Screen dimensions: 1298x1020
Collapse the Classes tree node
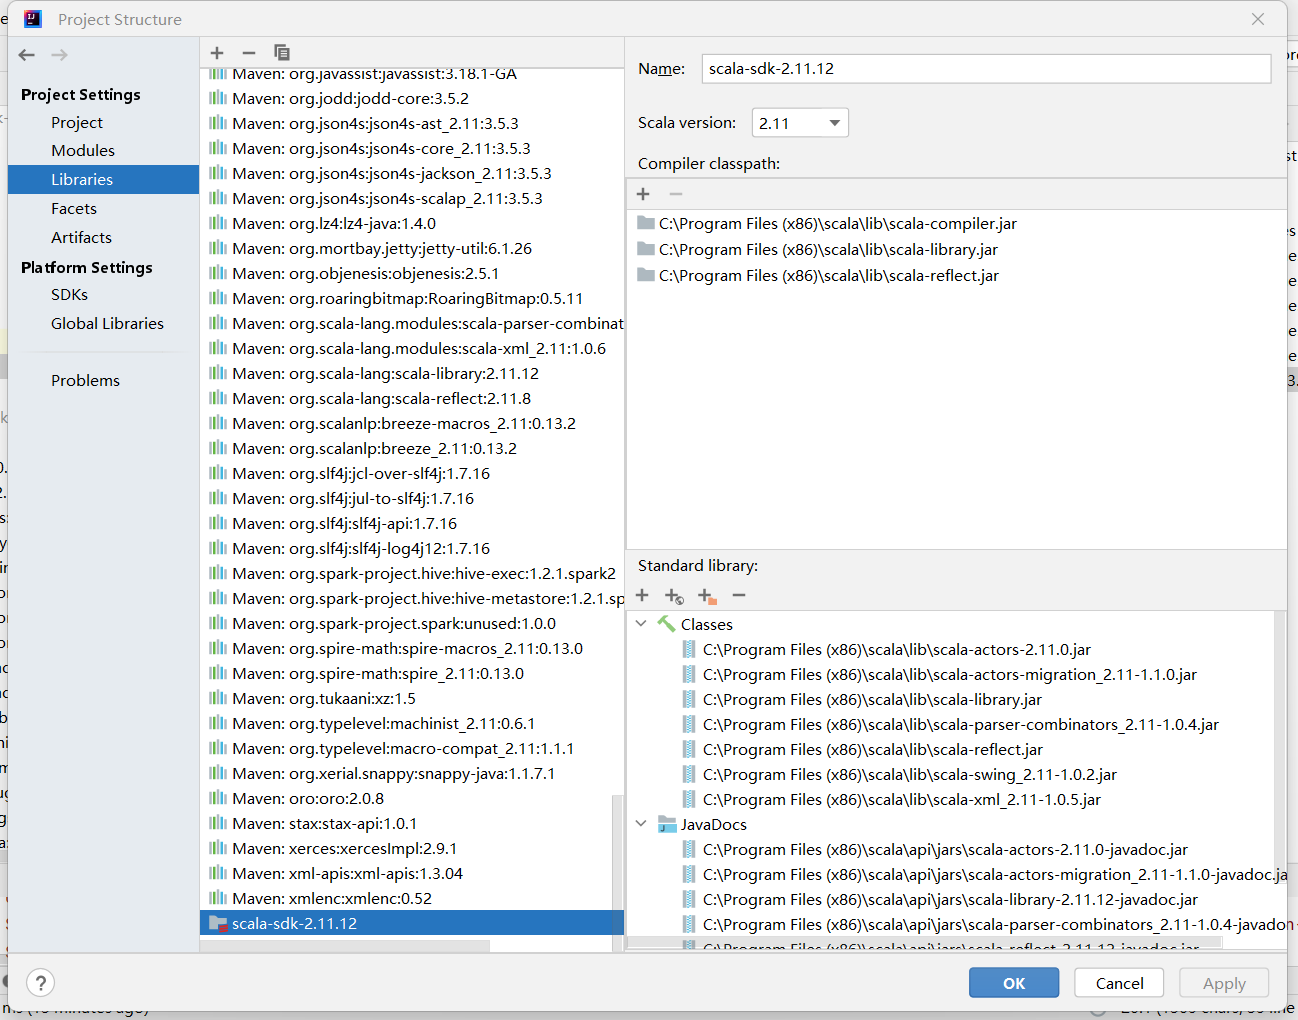tap(641, 624)
